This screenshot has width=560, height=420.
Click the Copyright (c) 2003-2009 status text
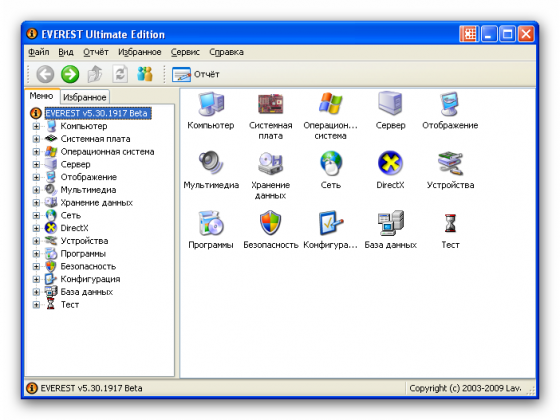(465, 388)
